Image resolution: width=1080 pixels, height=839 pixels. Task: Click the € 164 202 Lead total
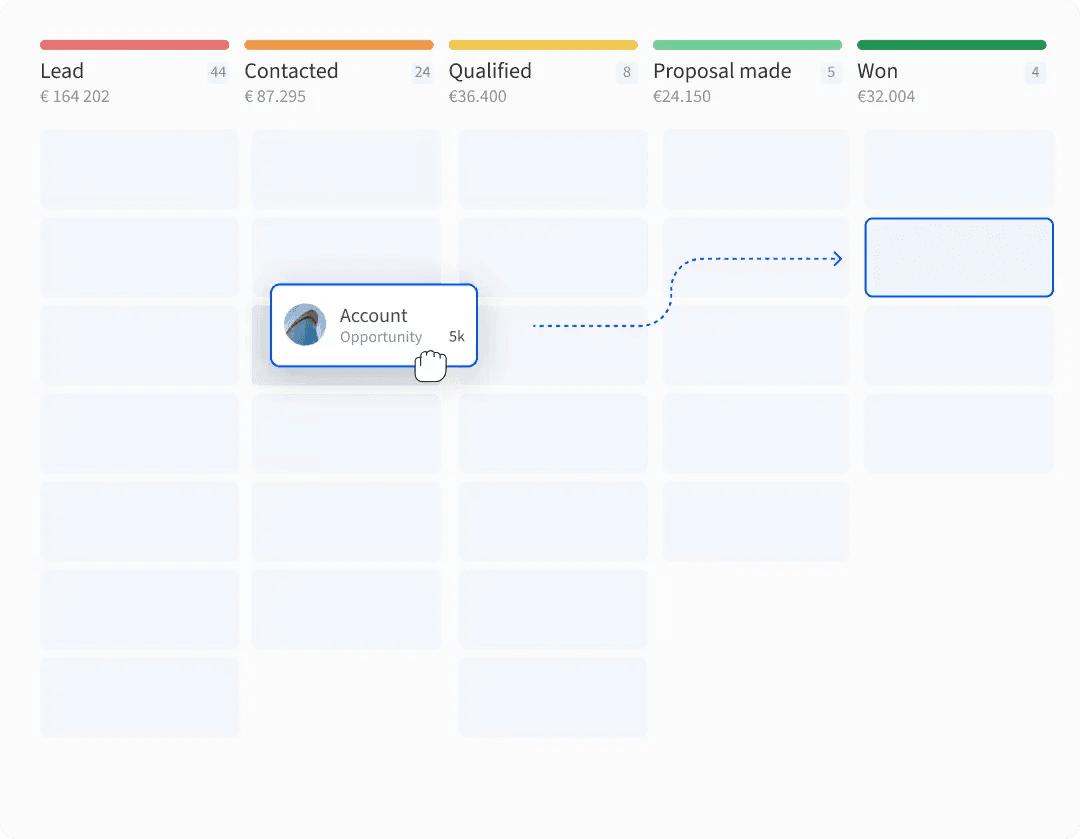[x=75, y=97]
